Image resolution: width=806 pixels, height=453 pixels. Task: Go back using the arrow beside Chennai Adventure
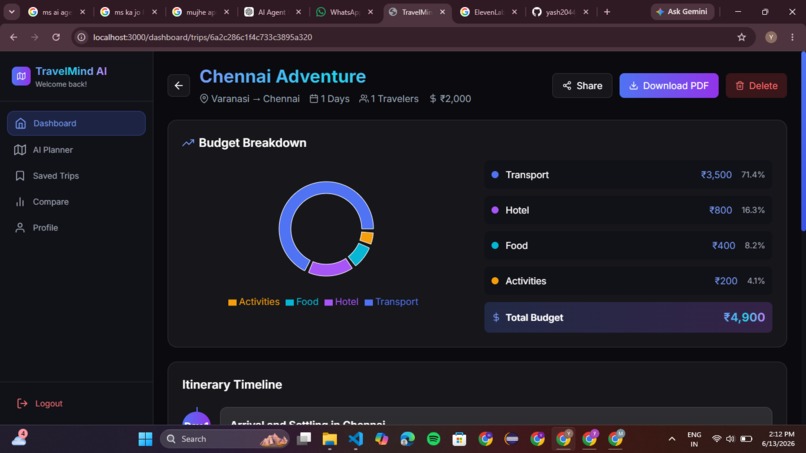tap(178, 86)
